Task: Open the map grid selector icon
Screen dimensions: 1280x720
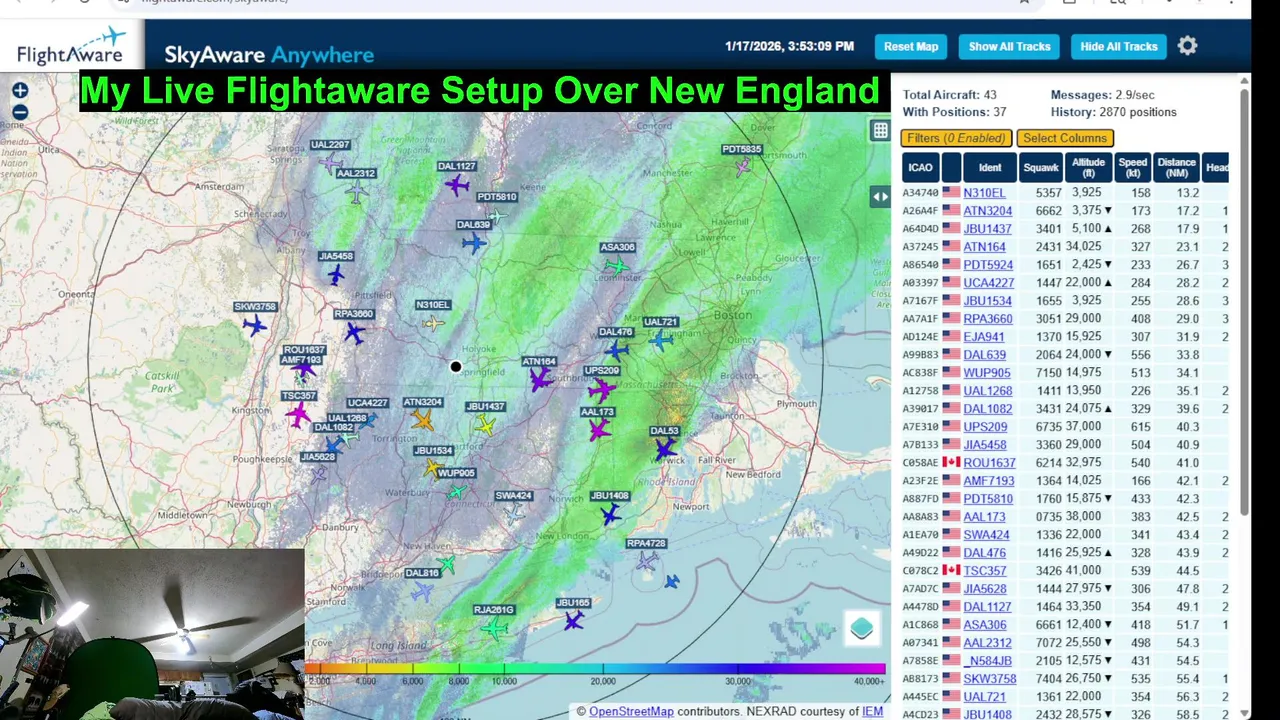Action: click(880, 130)
